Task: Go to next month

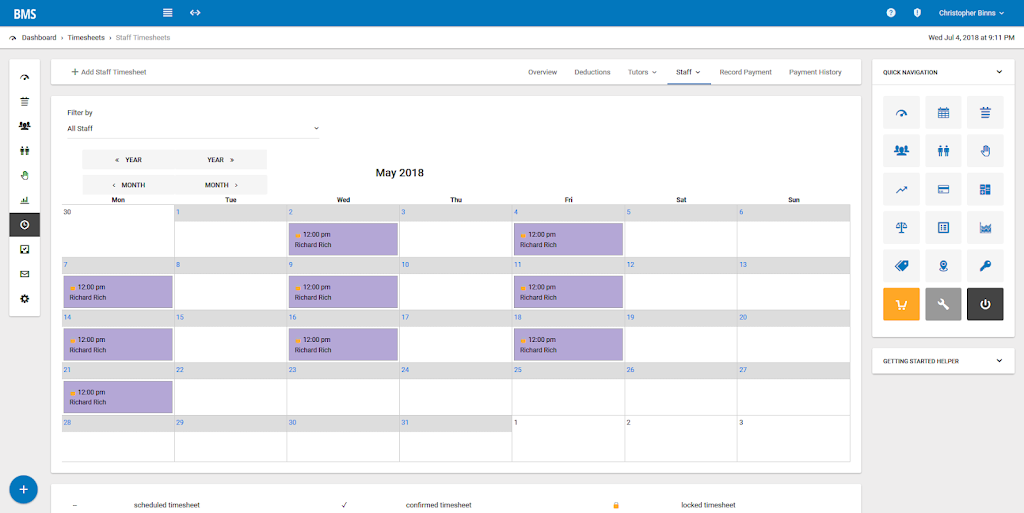Action: pos(221,185)
